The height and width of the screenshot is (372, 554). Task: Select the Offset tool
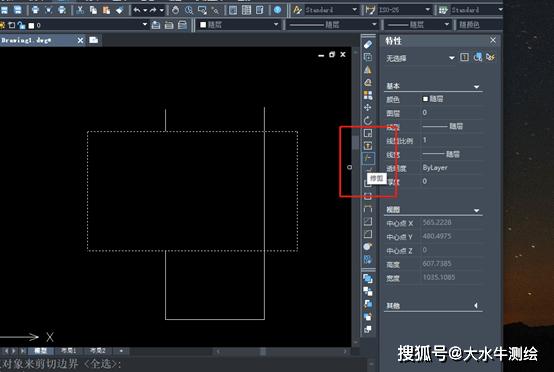pyautogui.click(x=368, y=83)
